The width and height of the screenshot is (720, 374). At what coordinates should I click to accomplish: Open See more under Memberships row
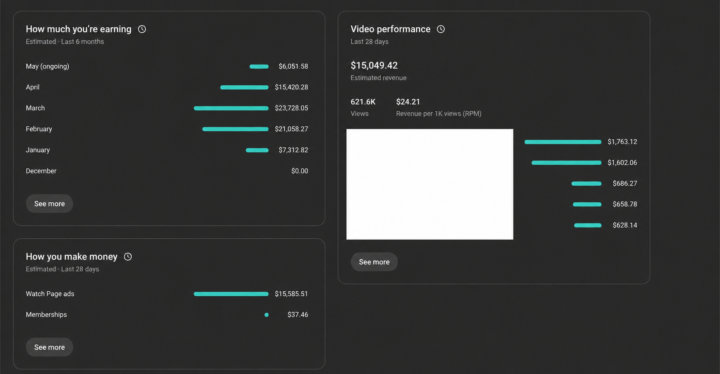coord(50,347)
